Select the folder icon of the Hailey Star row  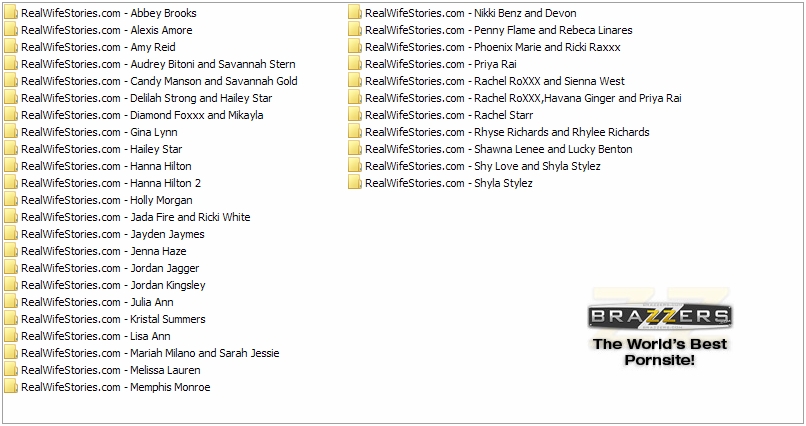tap(11, 149)
